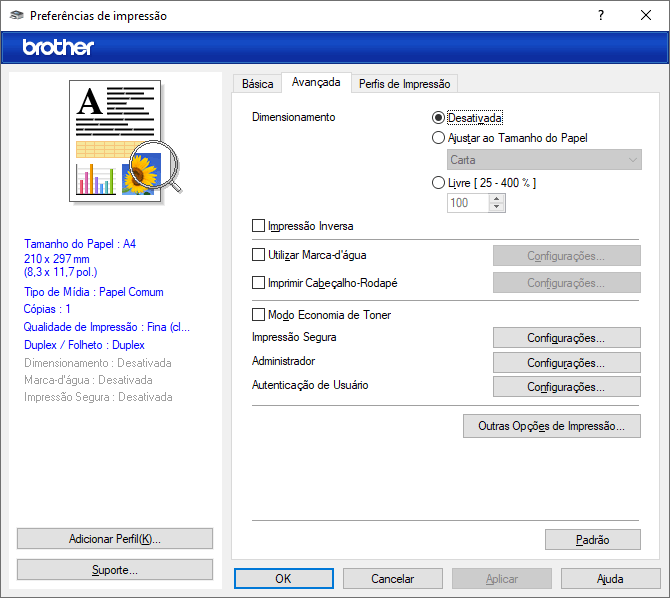
Task: Choose the Livre scaling radio button
Action: pyautogui.click(x=439, y=183)
